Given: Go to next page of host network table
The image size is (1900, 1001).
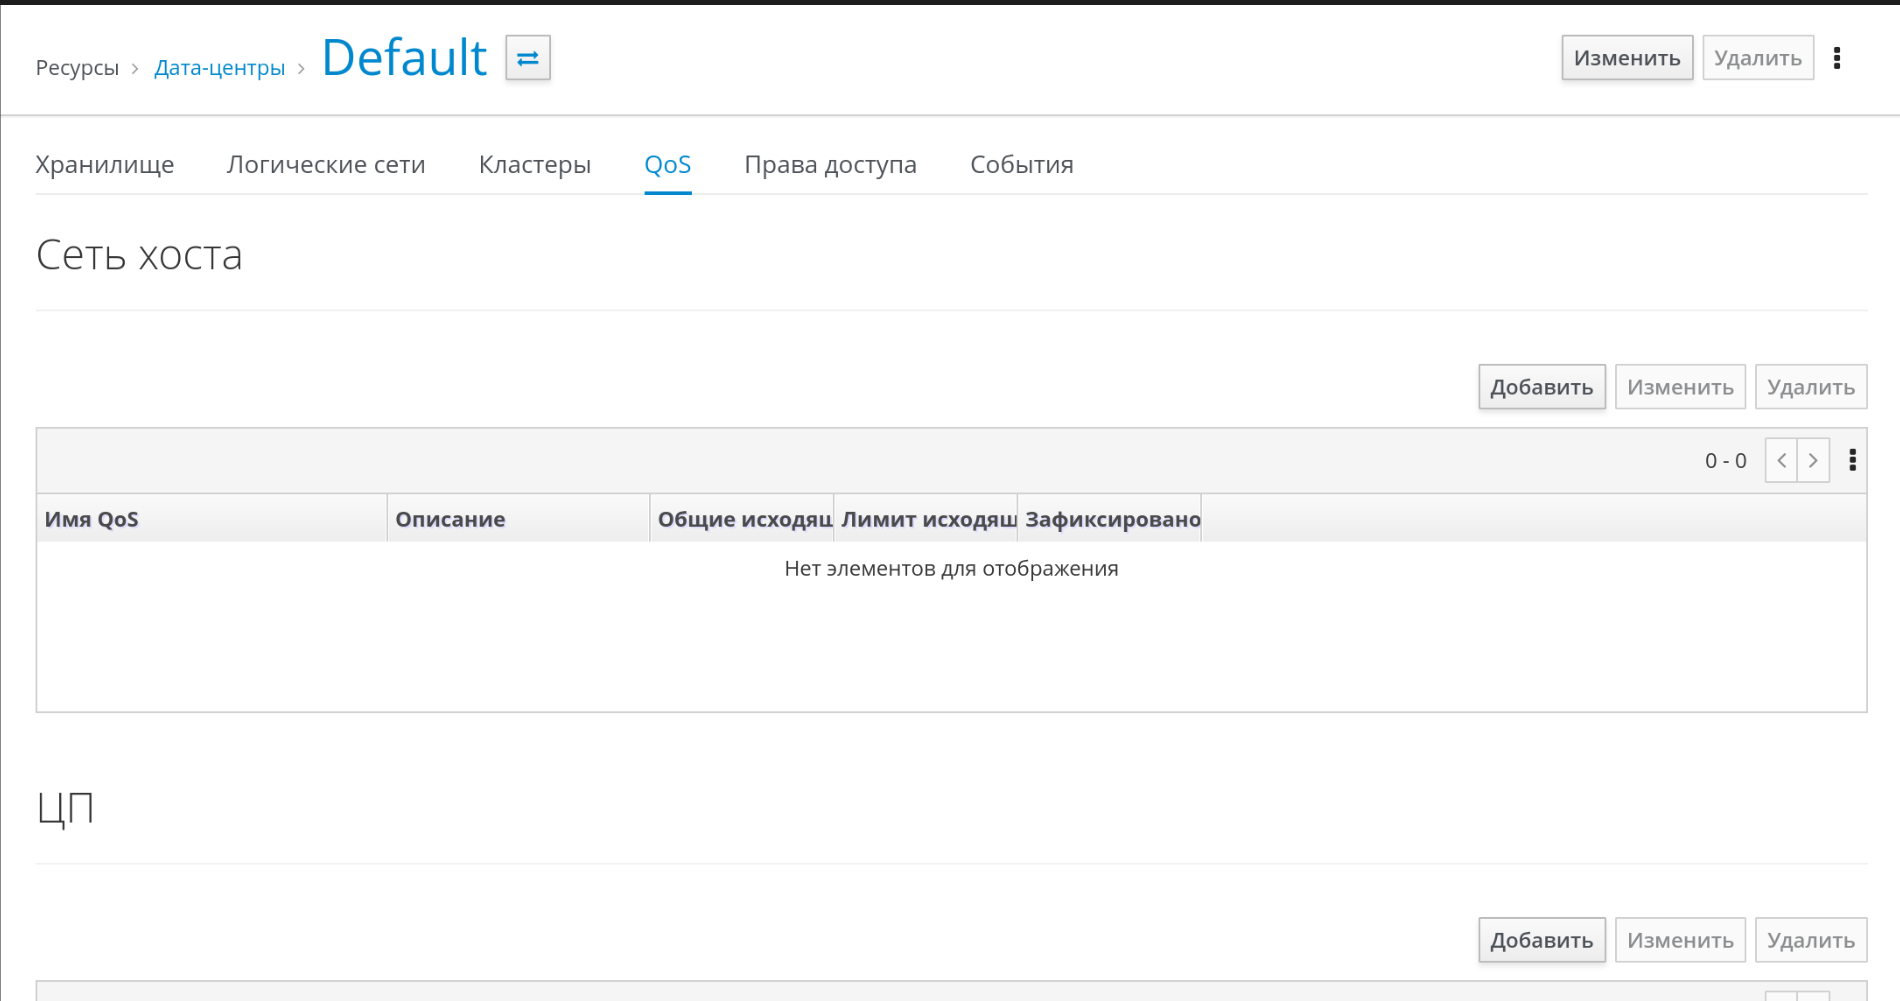Looking at the screenshot, I should [1813, 460].
